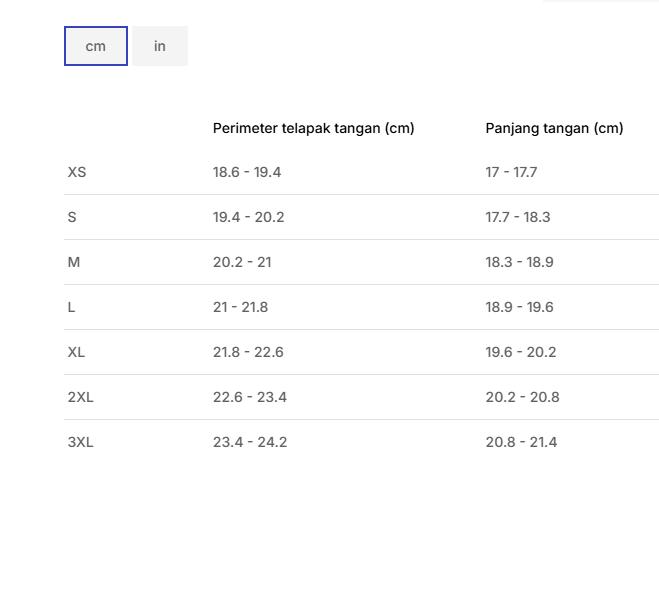Viewport: 659px width, 606px height.
Task: Click the 19.4 - 20.2 palm value
Action: pyautogui.click(x=248, y=217)
